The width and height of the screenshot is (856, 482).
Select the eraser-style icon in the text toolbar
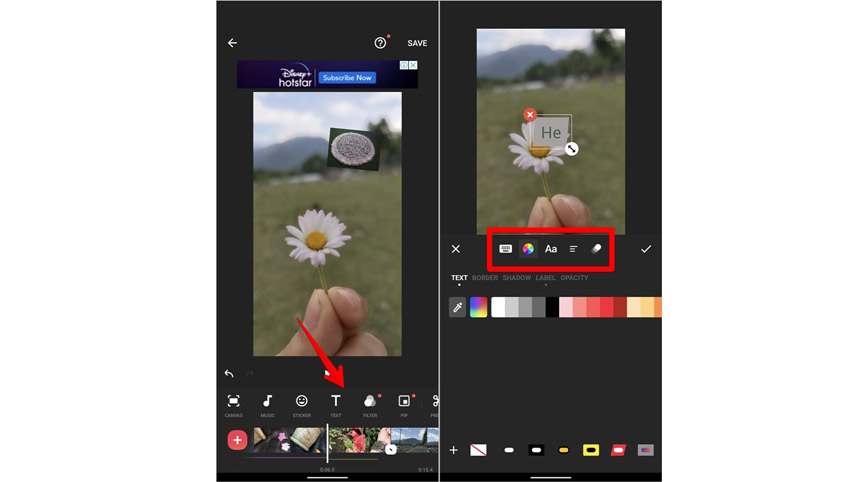point(596,249)
